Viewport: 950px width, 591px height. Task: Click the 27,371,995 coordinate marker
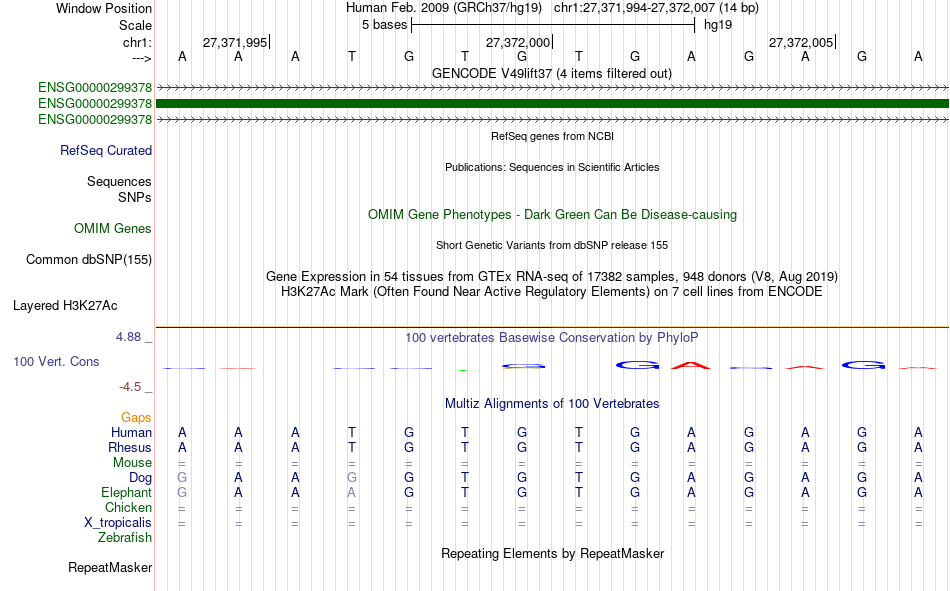click(235, 42)
